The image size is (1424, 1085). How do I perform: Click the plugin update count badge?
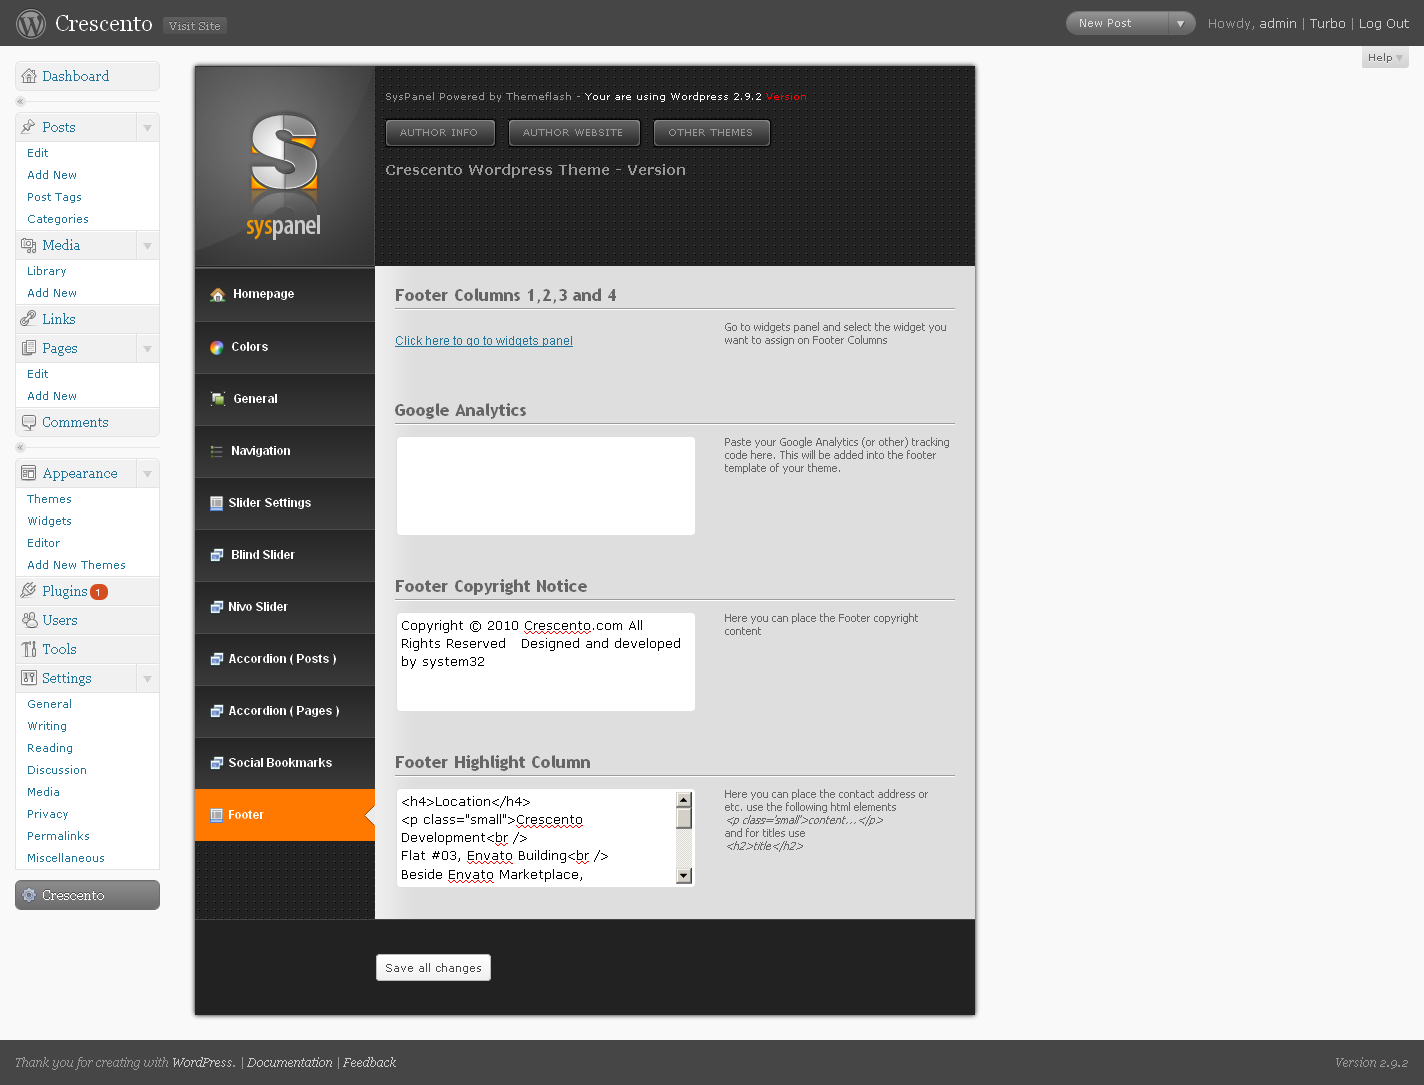click(99, 592)
